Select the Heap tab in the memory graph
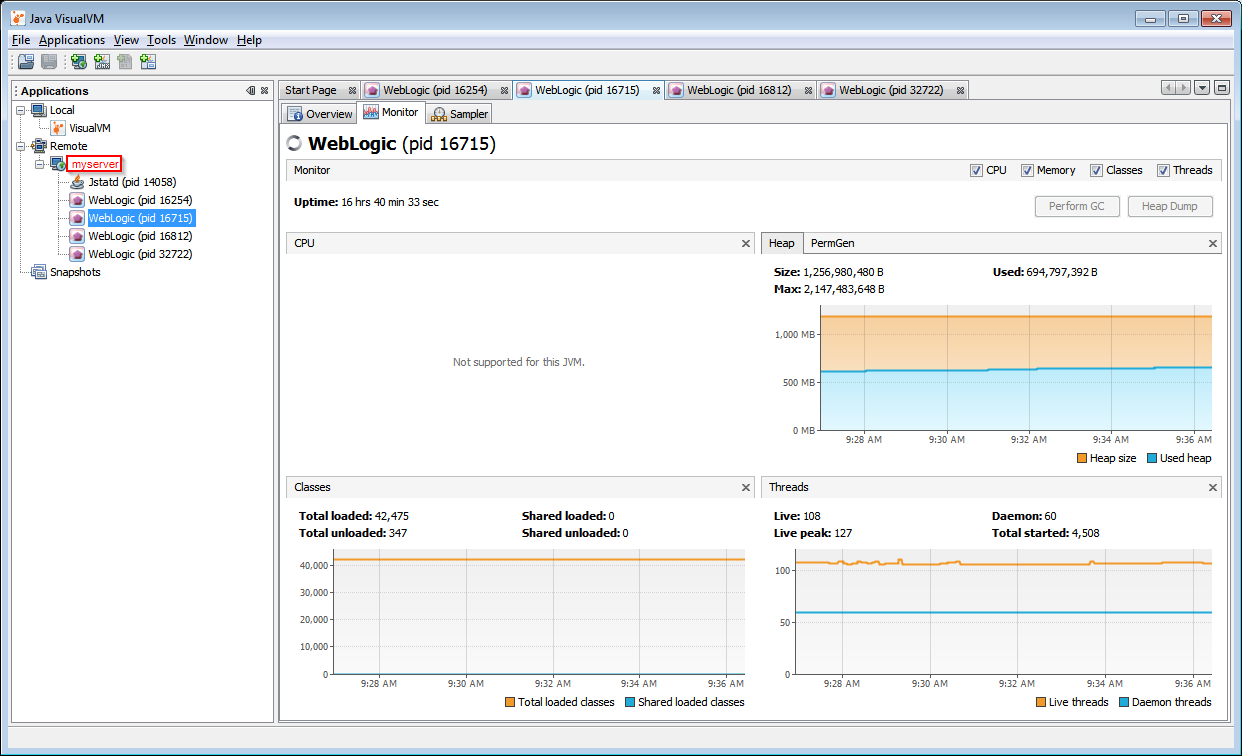Image resolution: width=1242 pixels, height=756 pixels. pos(782,243)
